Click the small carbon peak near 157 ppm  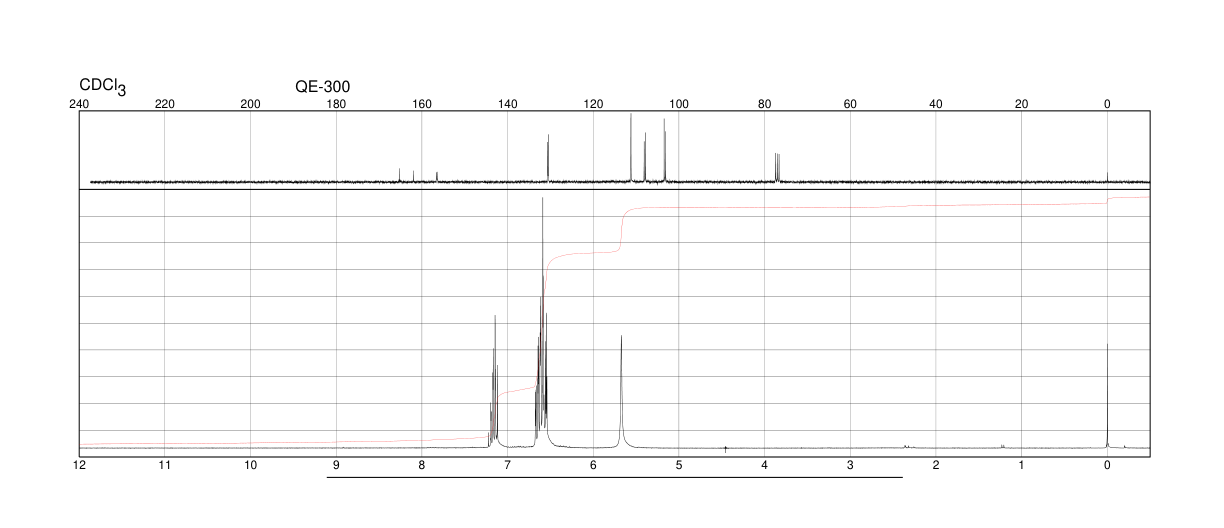[437, 177]
